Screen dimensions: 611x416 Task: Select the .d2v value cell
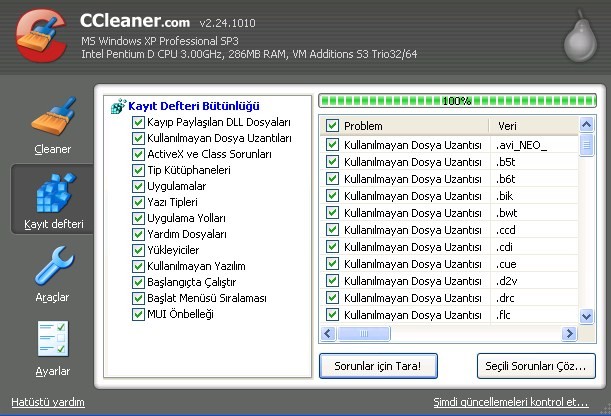point(507,281)
